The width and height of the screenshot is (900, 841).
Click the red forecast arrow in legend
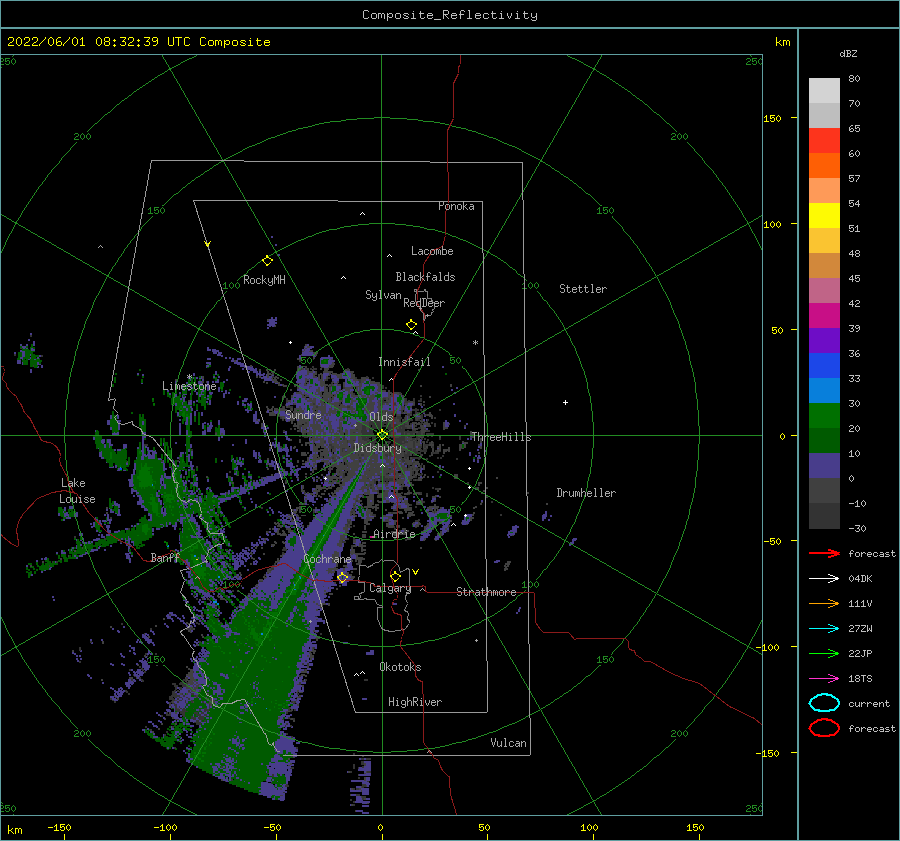(x=824, y=553)
